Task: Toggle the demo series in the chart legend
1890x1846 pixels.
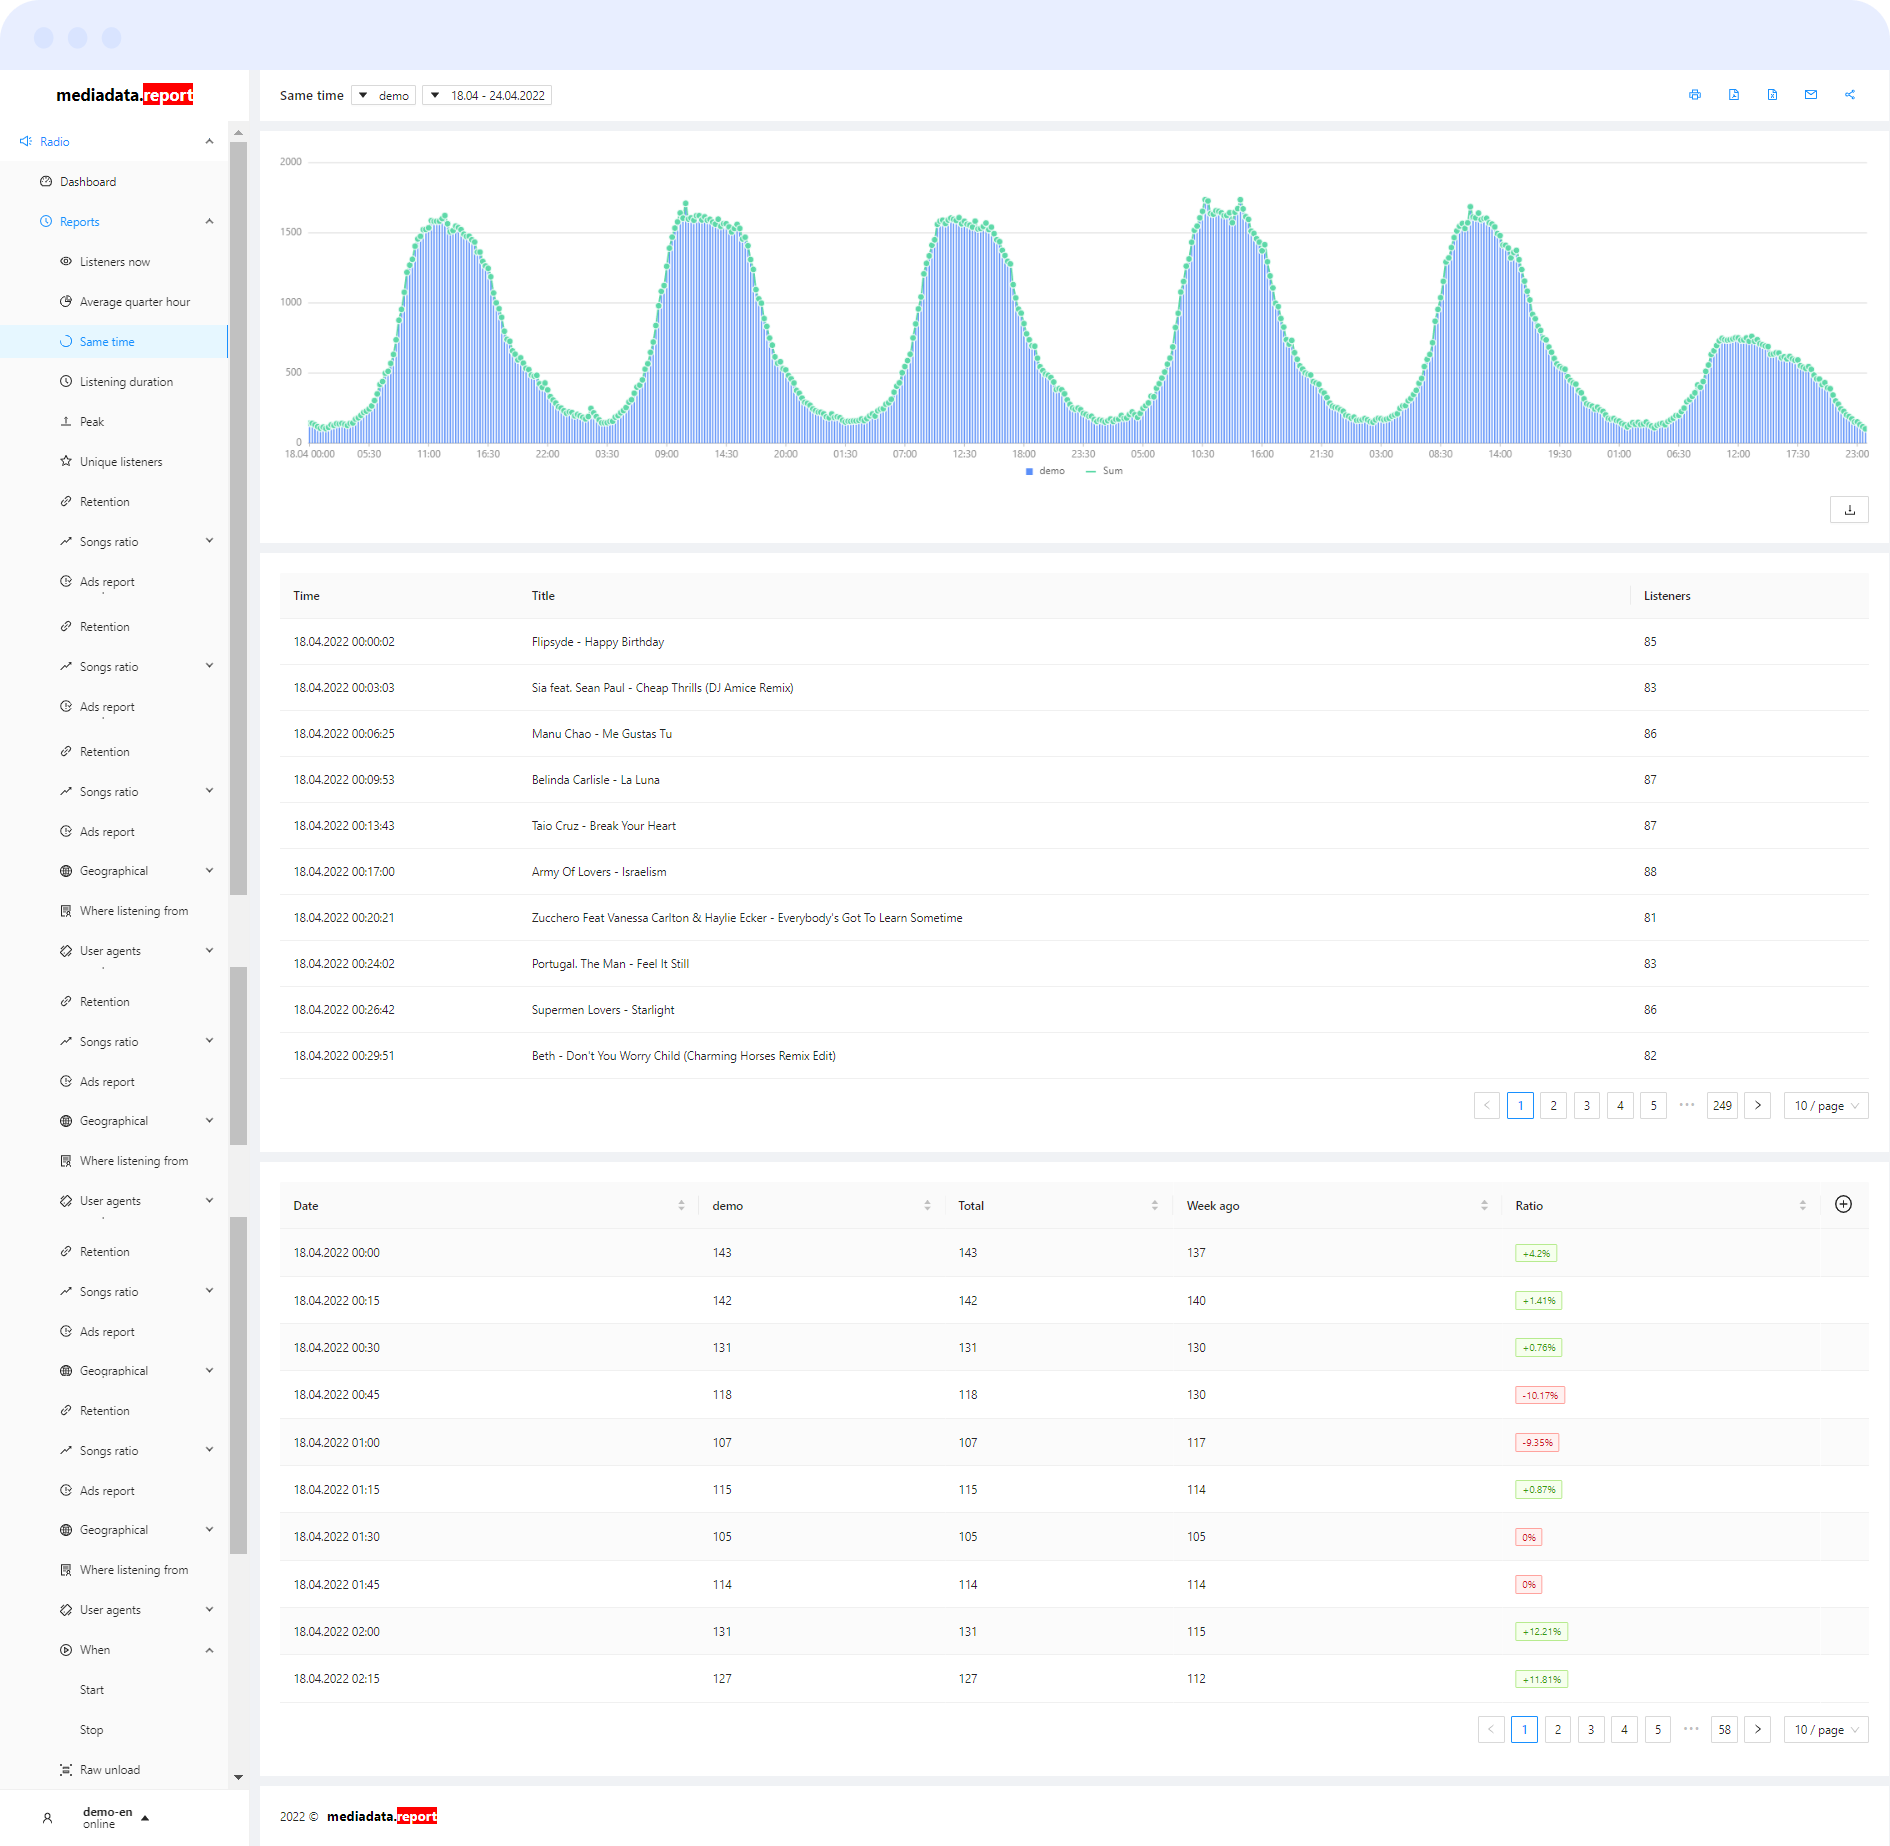Action: point(1045,471)
